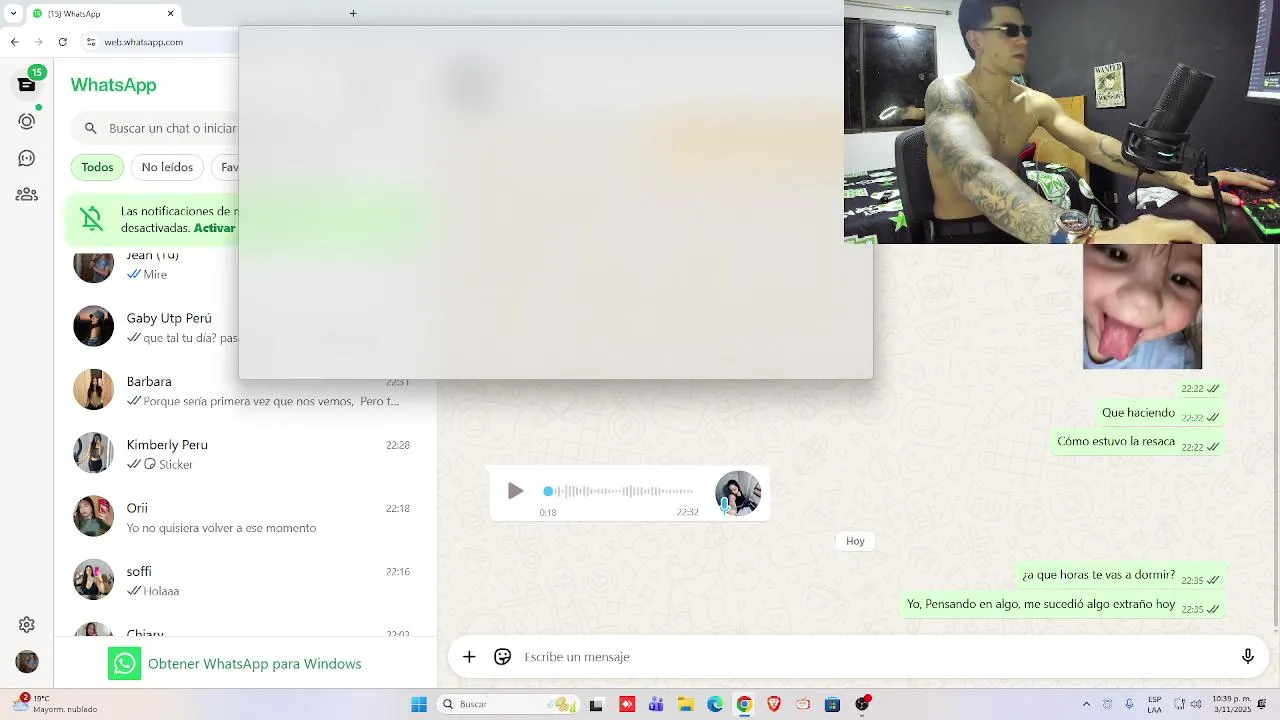Image resolution: width=1280 pixels, height=720 pixels.
Task: Click the 'Activar' notifications link
Action: 215,228
